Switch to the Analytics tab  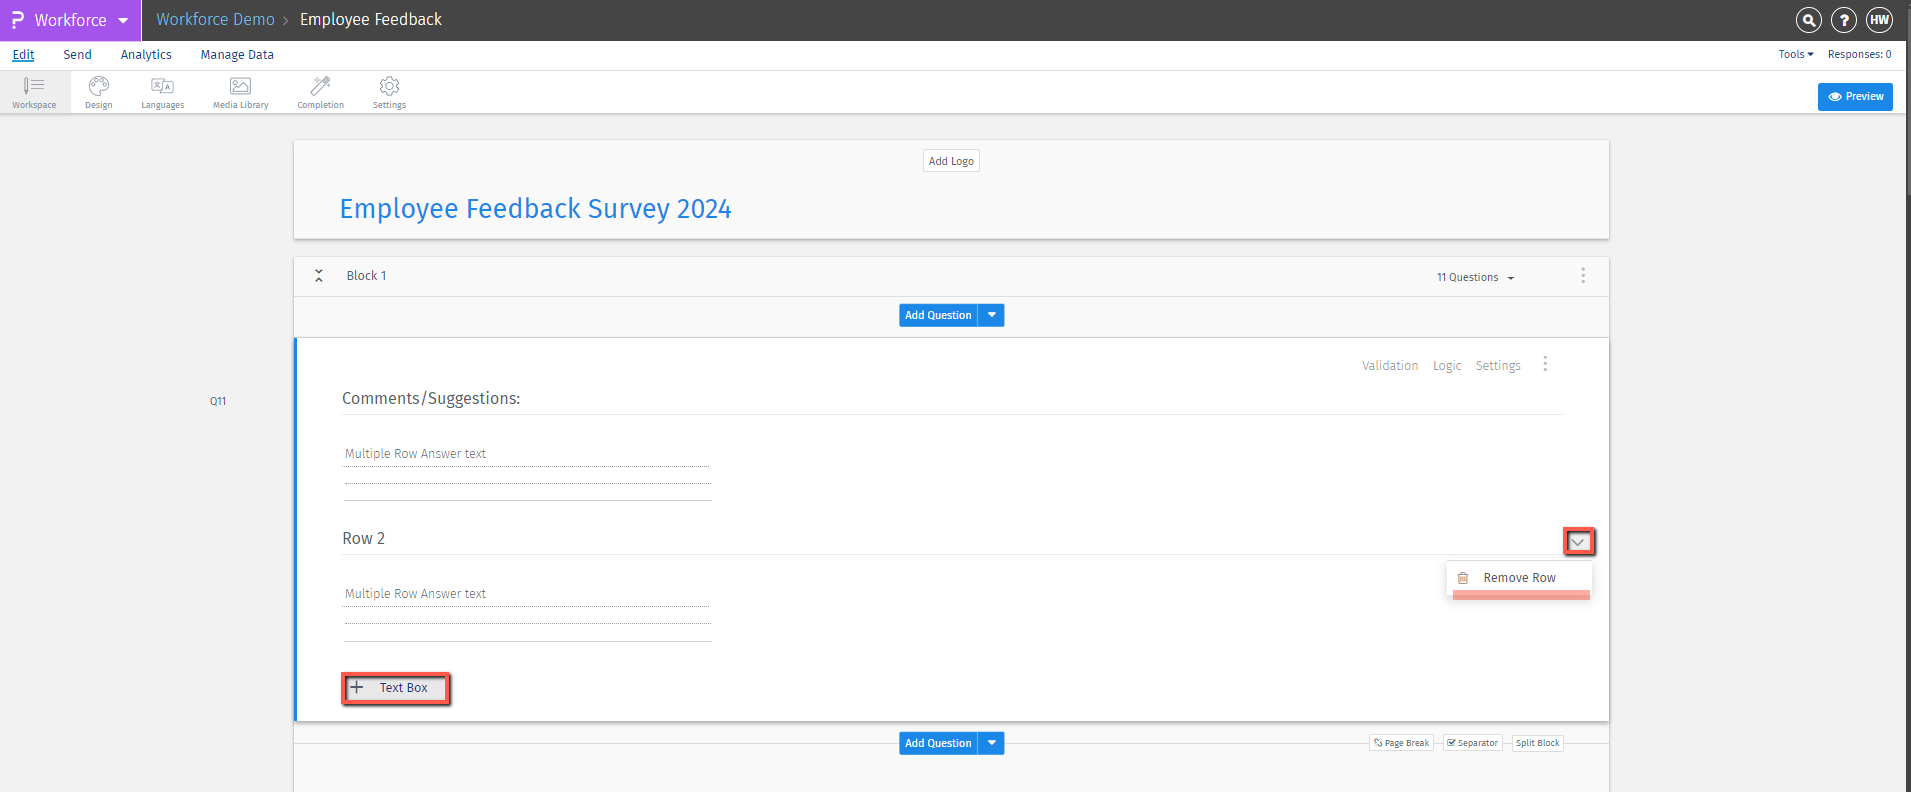[146, 55]
